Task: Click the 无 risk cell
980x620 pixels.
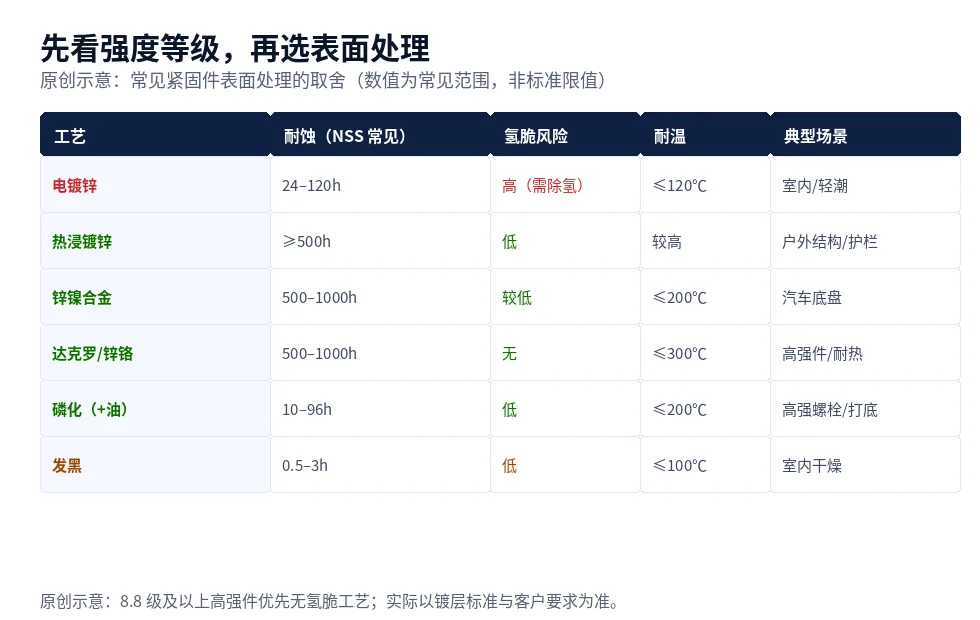Action: point(566,353)
